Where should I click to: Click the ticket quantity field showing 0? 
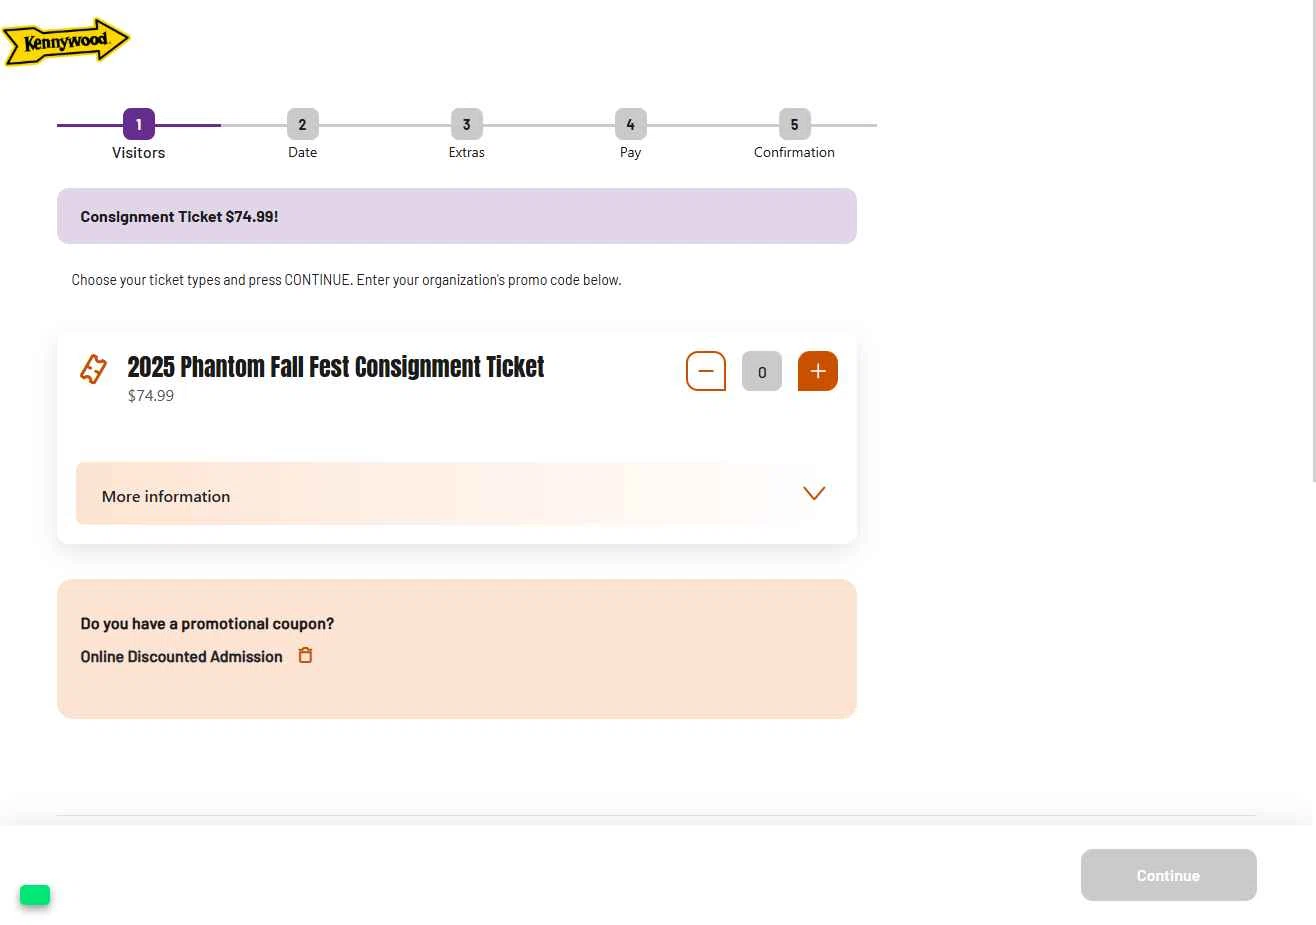[762, 372]
